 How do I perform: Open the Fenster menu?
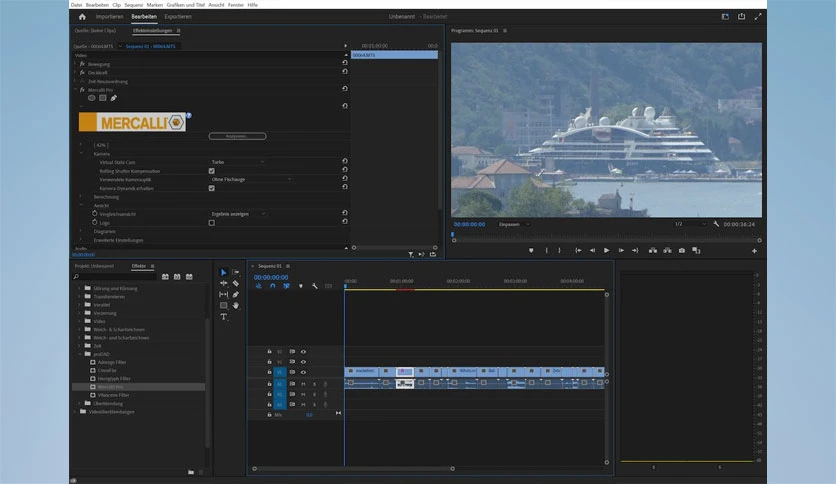236,5
